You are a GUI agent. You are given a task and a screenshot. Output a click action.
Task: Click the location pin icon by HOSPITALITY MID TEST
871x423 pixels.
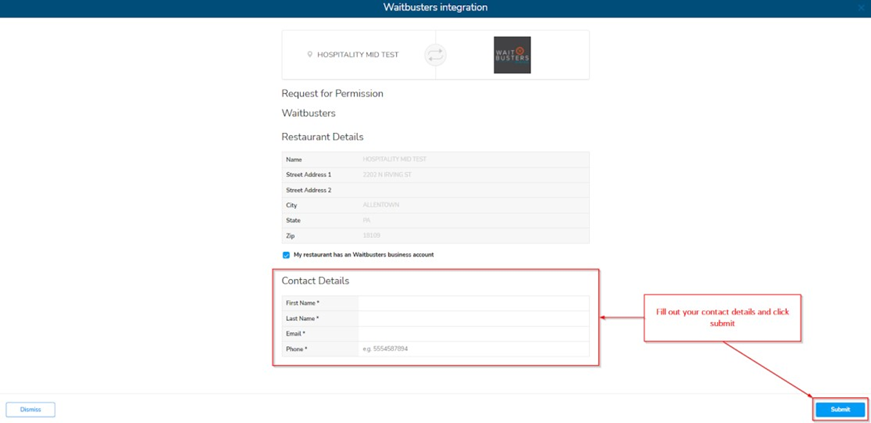click(x=310, y=55)
